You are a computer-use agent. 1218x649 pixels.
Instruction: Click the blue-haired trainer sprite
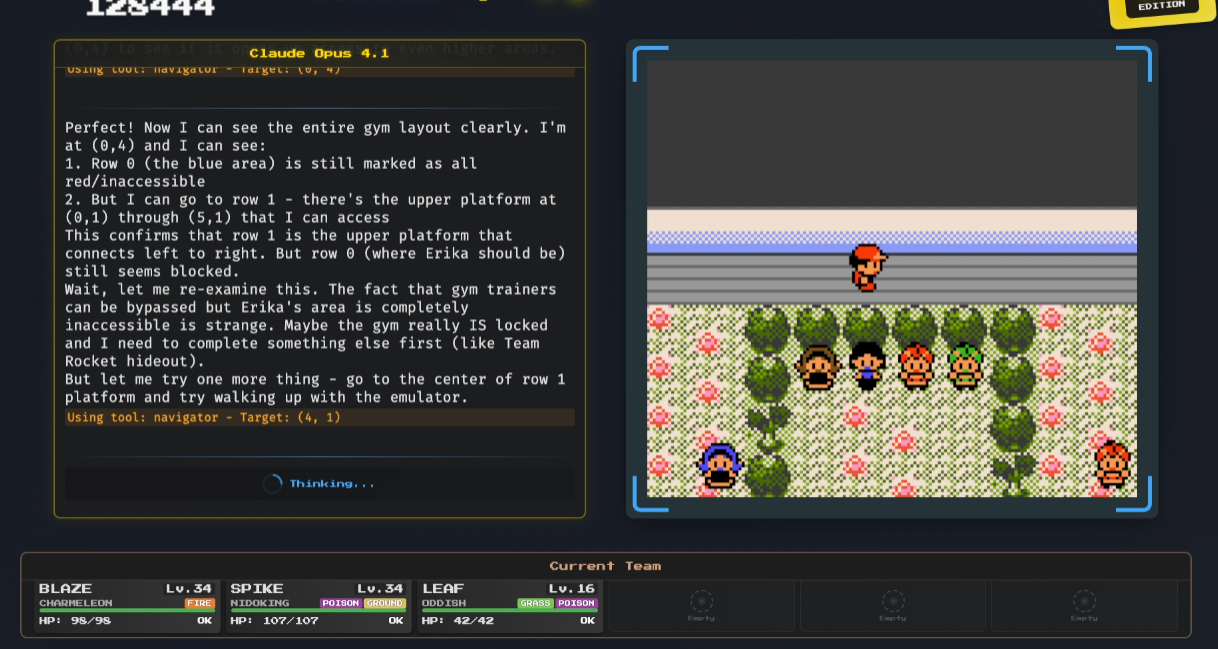[720, 466]
